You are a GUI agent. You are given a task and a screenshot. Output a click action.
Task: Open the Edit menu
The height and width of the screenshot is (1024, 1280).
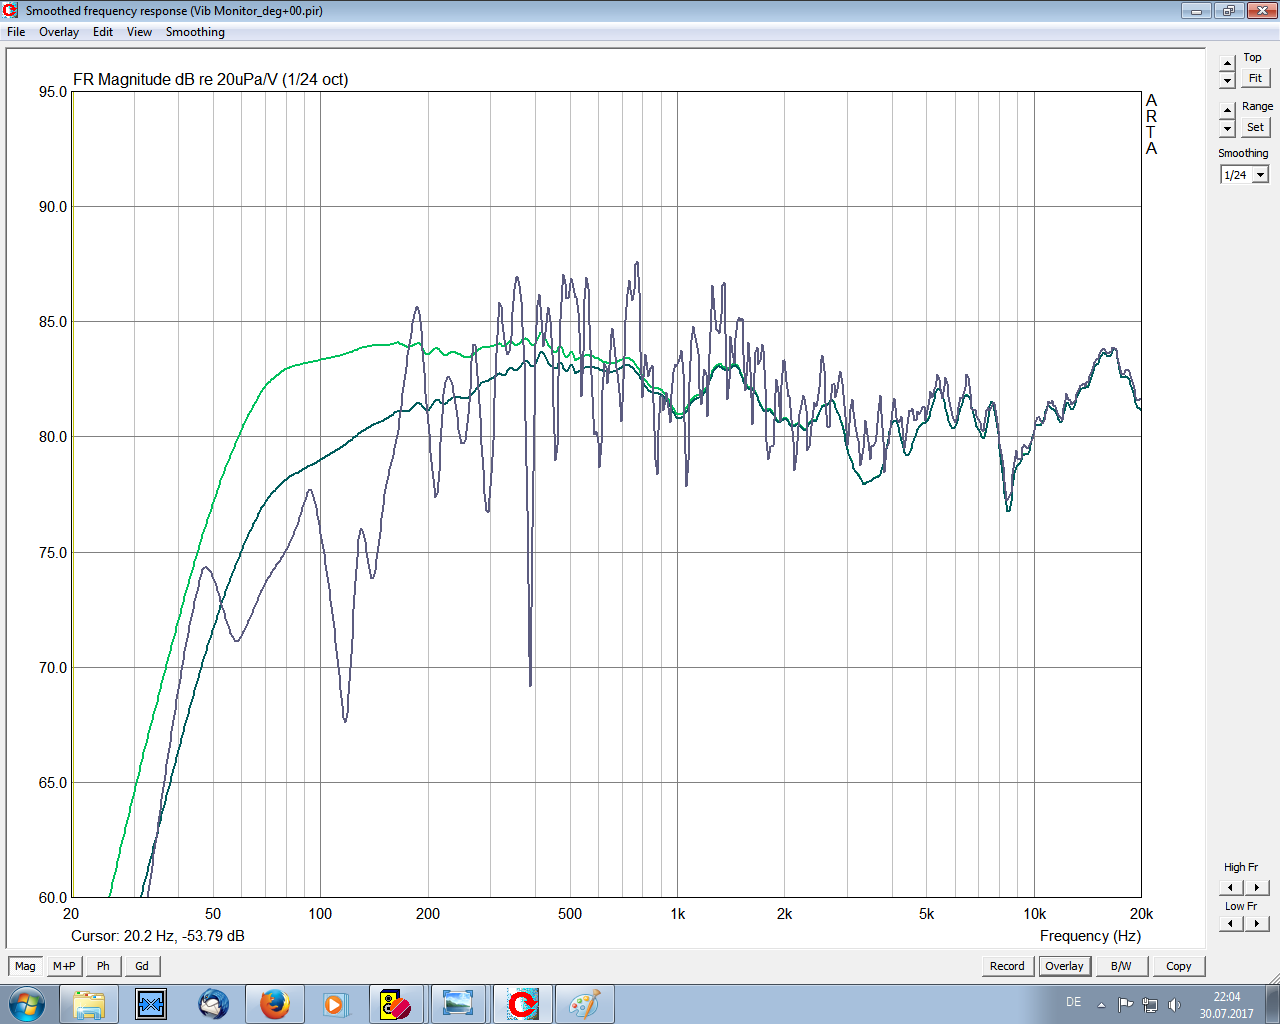(103, 32)
